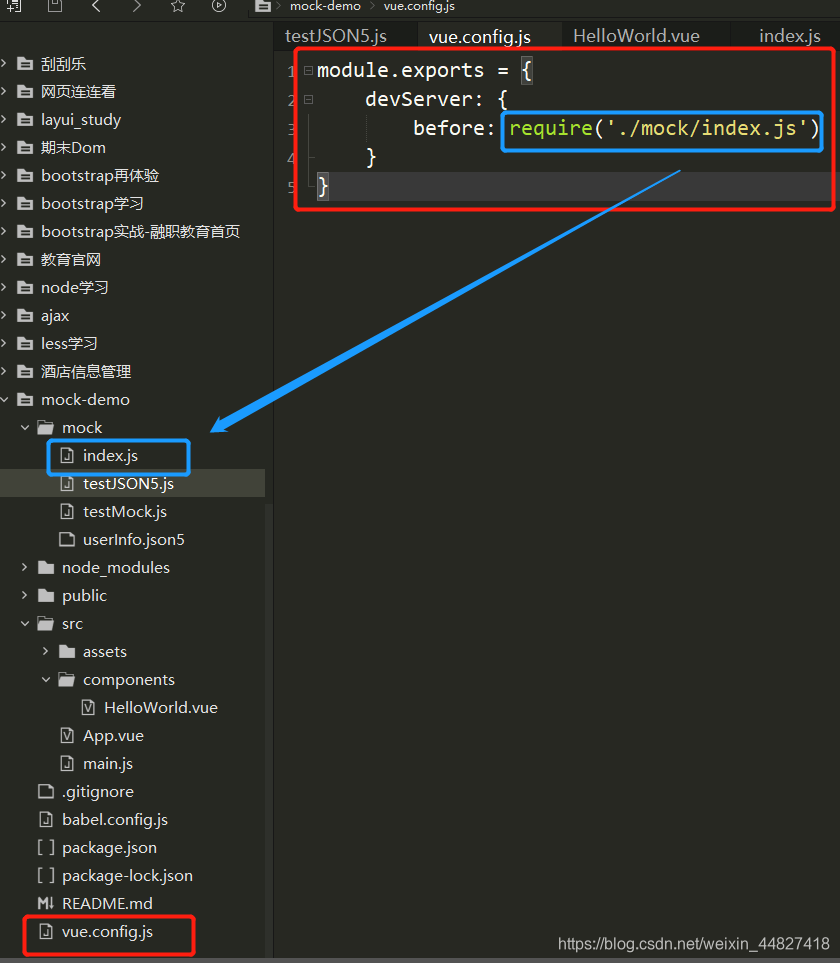Image resolution: width=840 pixels, height=963 pixels.
Task: Expand the public folder chevron
Action: pos(25,595)
